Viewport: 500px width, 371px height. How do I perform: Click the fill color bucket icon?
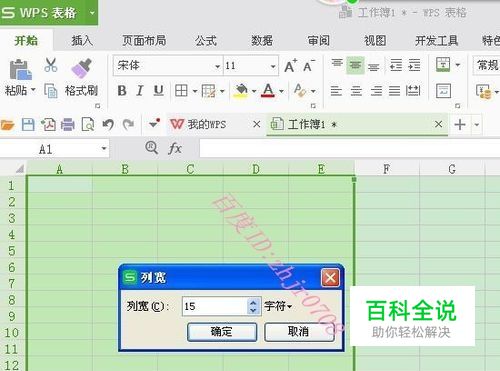pos(241,90)
